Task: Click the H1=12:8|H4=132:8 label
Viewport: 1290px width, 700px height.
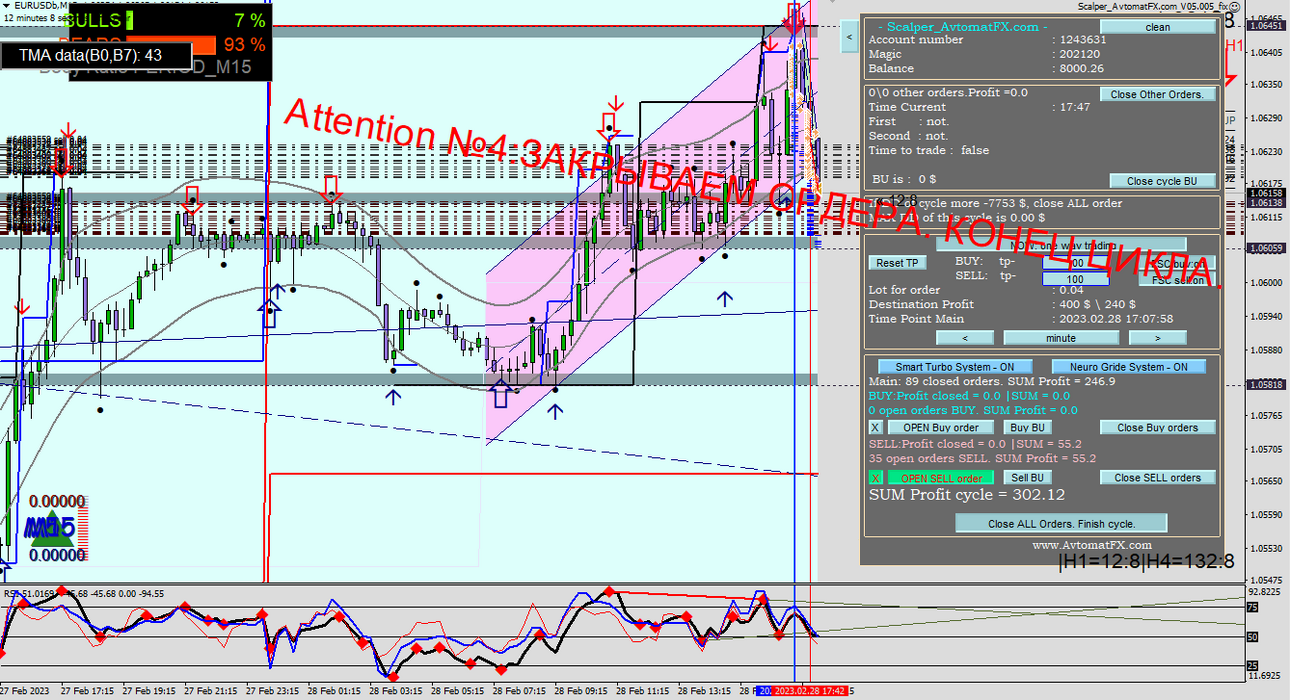Action: coord(1146,562)
